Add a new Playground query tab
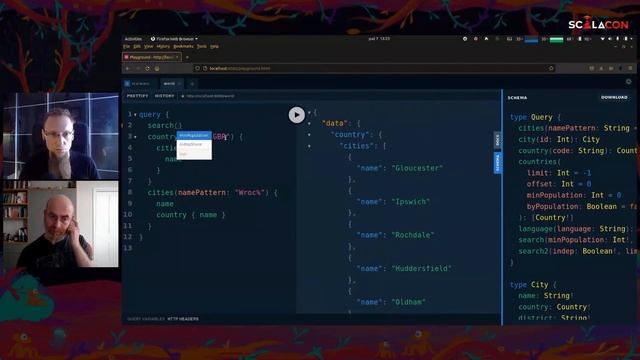The image size is (640, 360). pos(192,84)
